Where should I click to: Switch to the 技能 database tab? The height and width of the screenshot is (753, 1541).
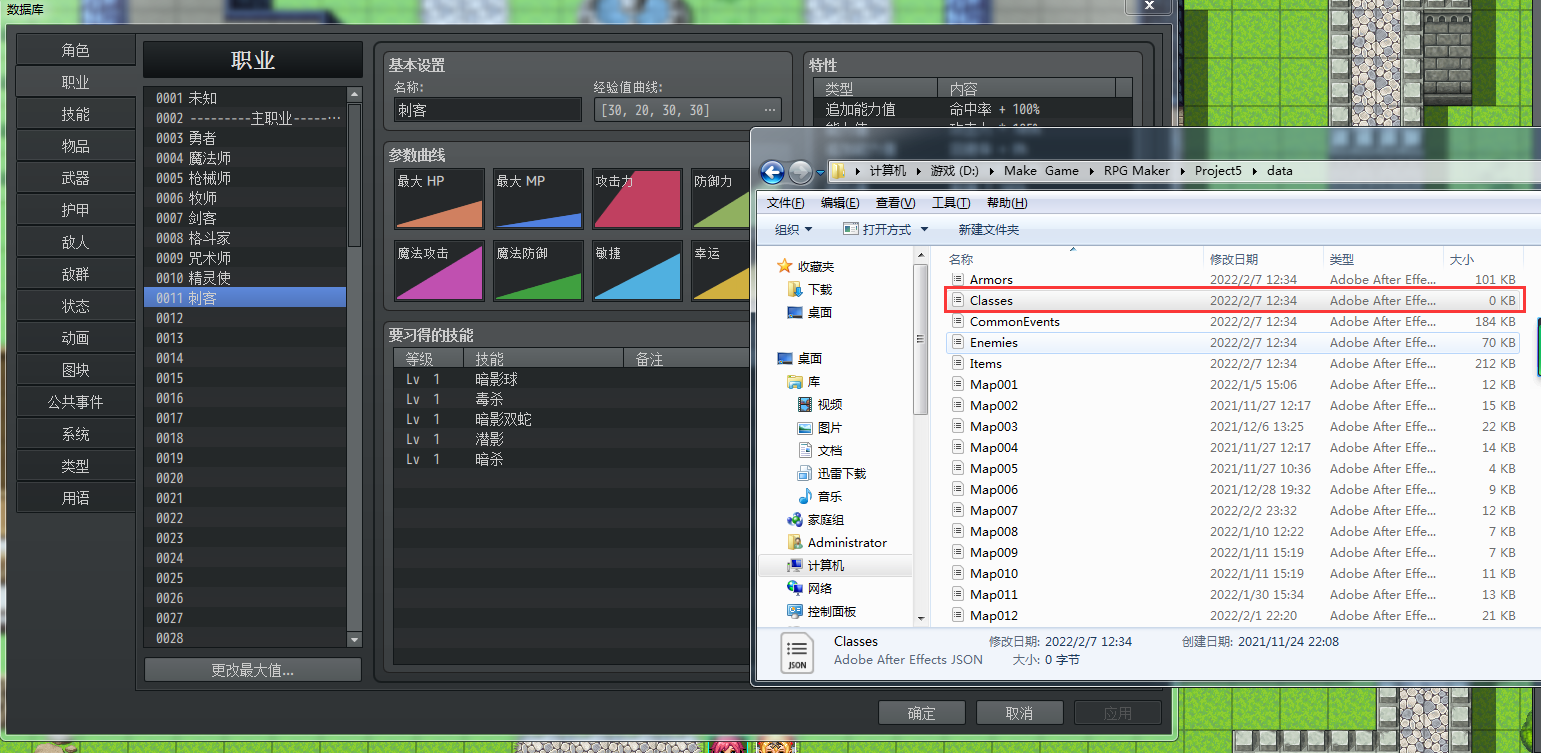pyautogui.click(x=76, y=114)
